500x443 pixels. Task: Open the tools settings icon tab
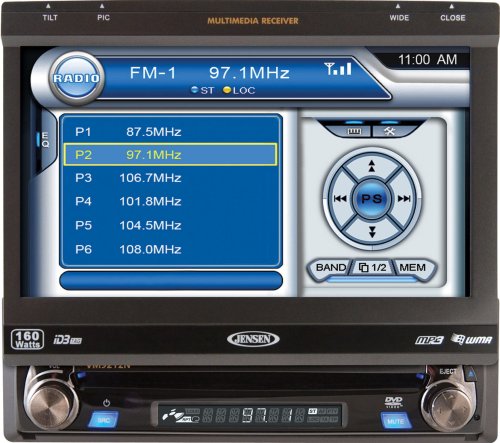point(389,131)
